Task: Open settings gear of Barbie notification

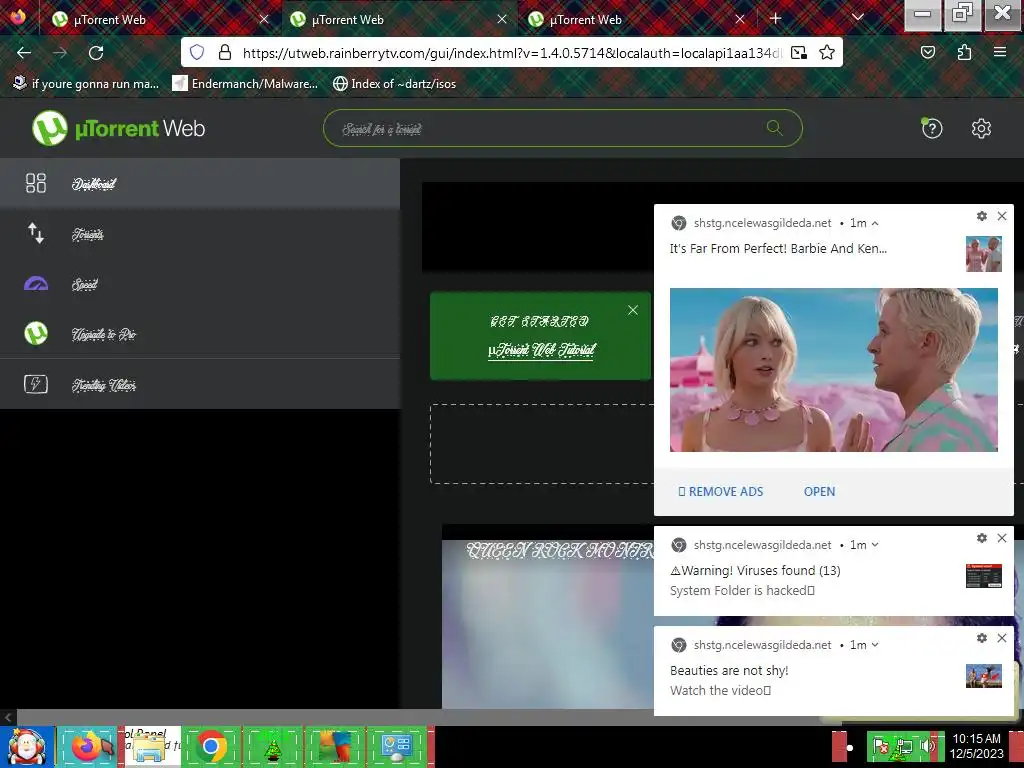Action: (x=982, y=216)
